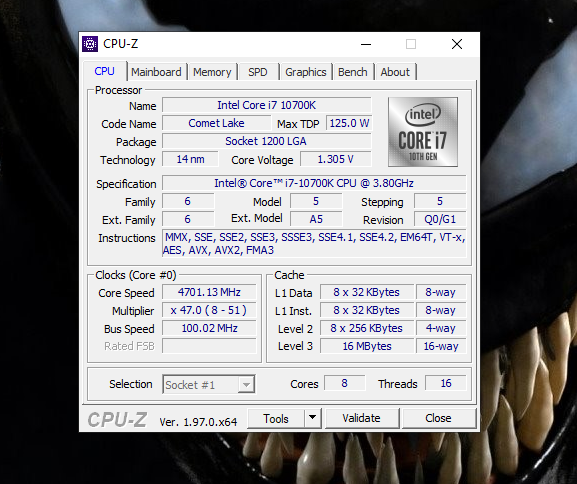Click the Level 2 associativity 4-way

441,328
